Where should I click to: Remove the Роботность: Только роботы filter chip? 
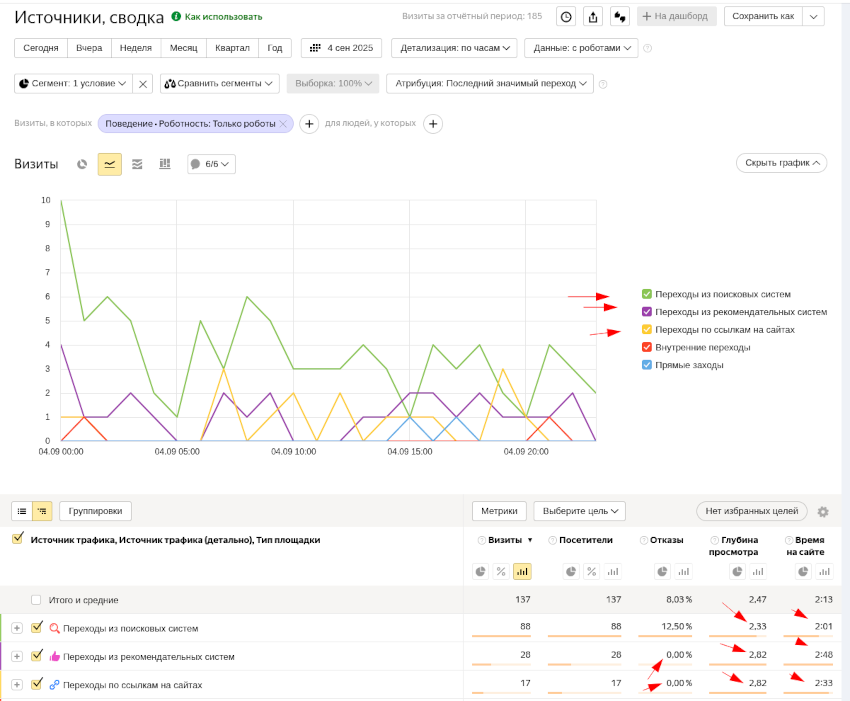point(282,124)
